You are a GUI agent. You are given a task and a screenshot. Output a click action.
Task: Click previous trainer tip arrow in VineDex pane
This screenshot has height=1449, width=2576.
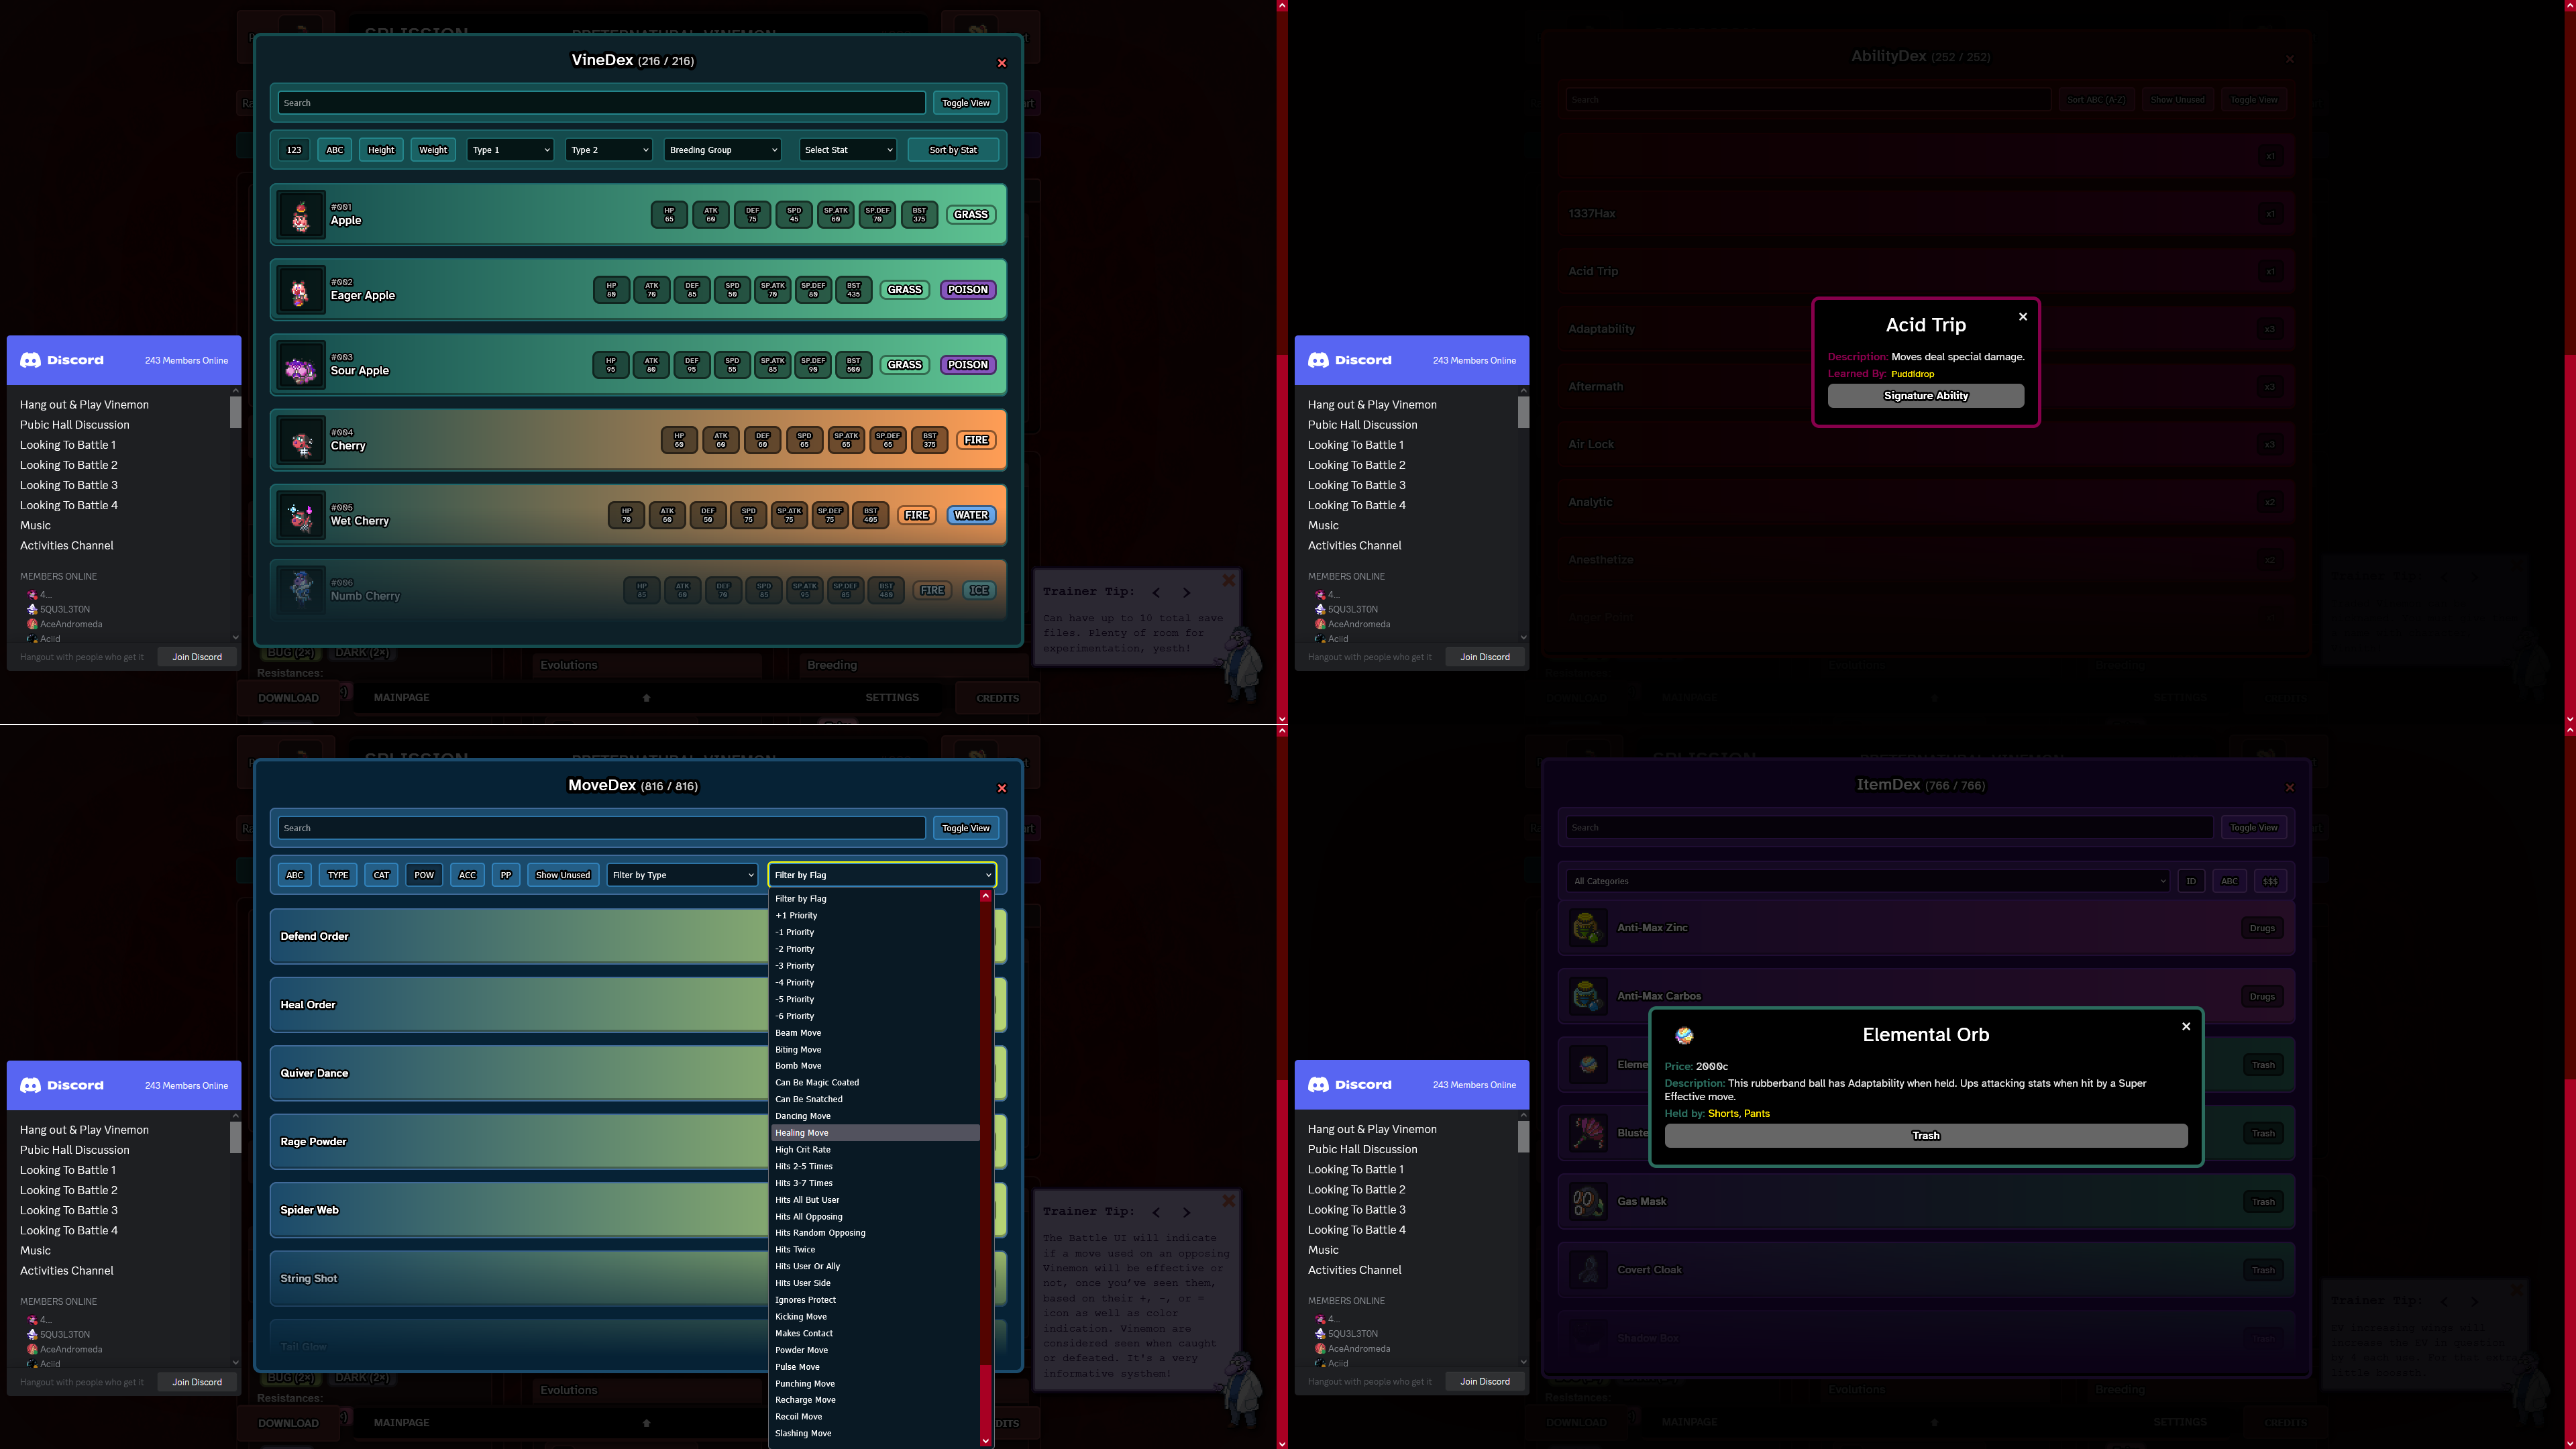(1156, 592)
